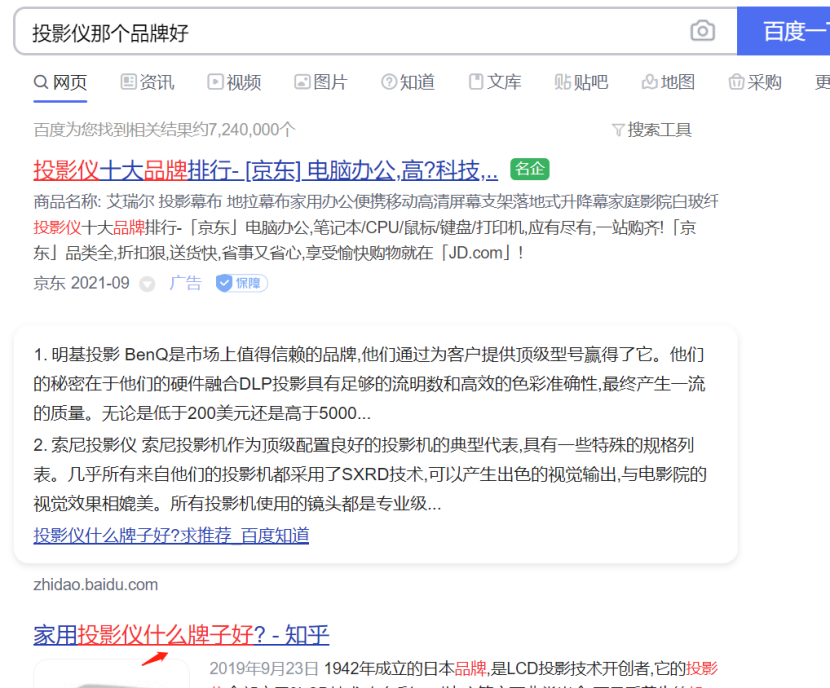Click the 百度一下 search button
This screenshot has height=688, width=830.
tap(783, 31)
